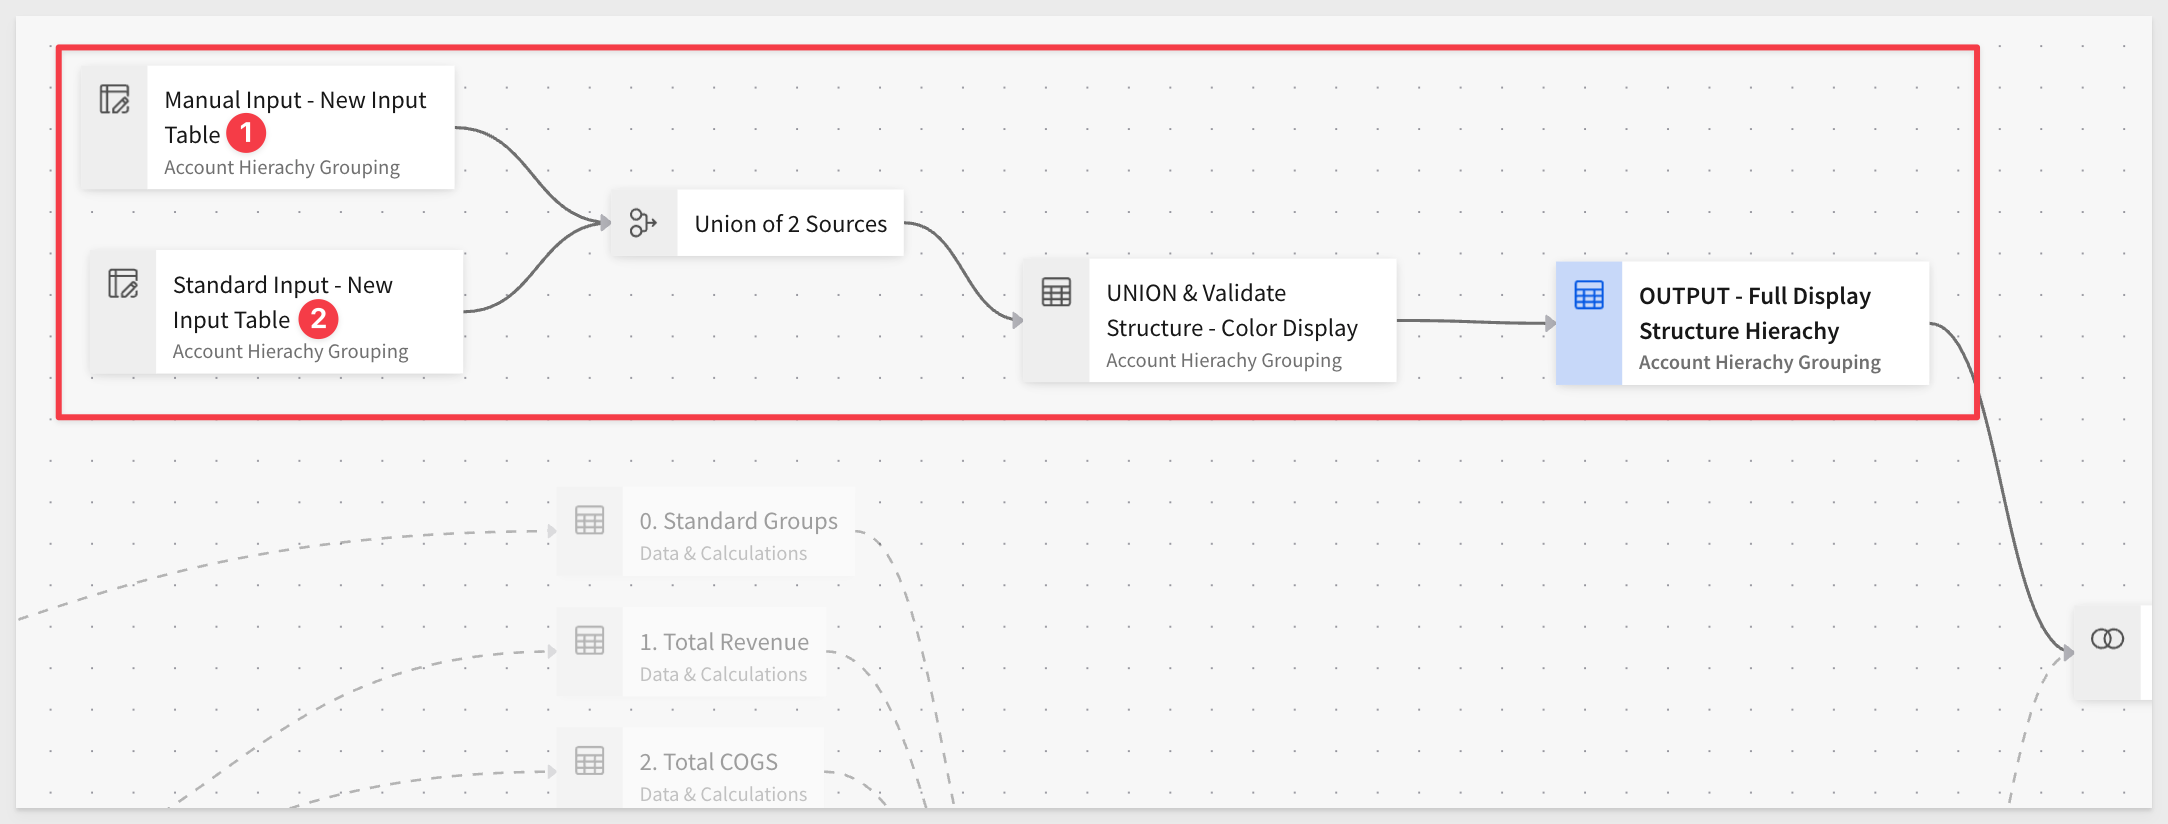
Task: Click the 0. Standard Groups node label
Action: pyautogui.click(x=739, y=521)
